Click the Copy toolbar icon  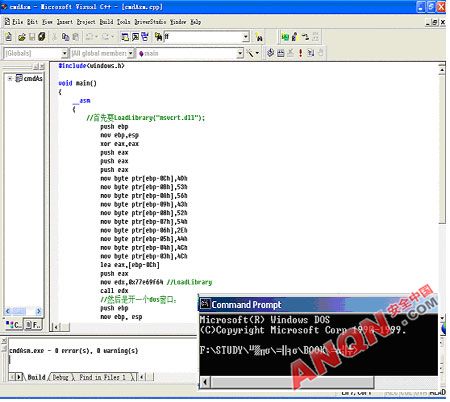65,37
